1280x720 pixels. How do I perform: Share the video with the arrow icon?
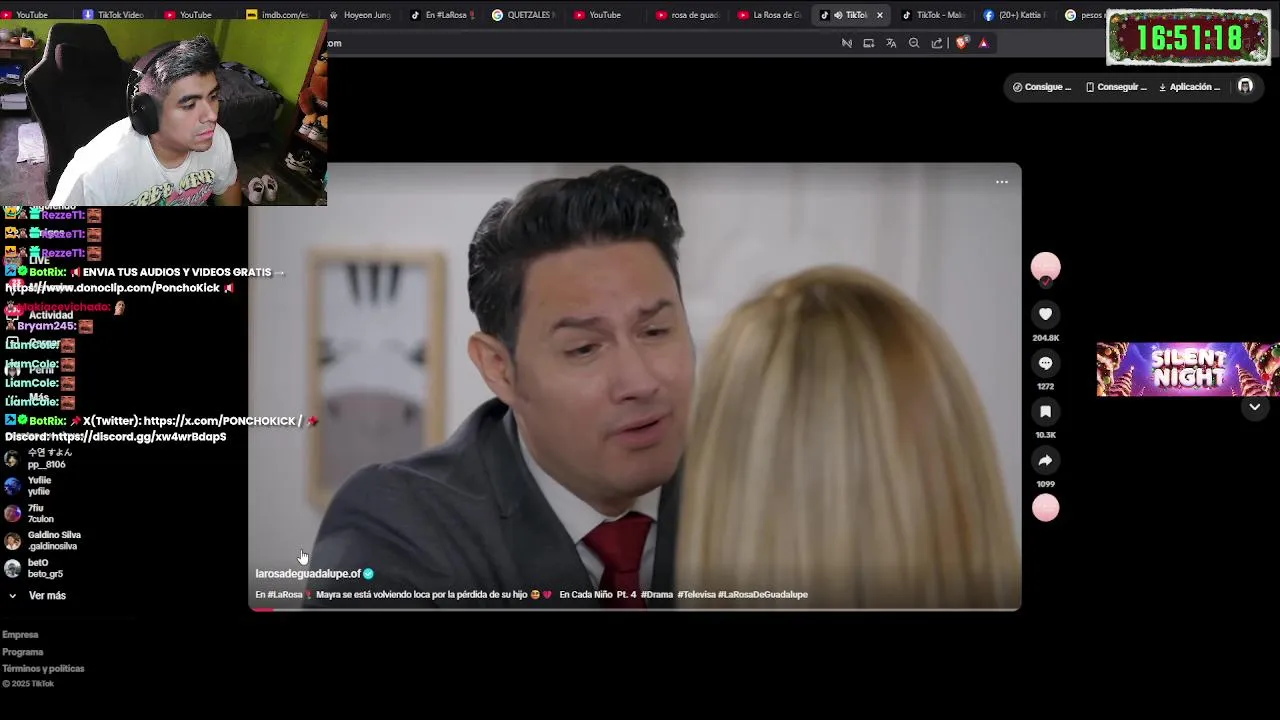click(1045, 460)
